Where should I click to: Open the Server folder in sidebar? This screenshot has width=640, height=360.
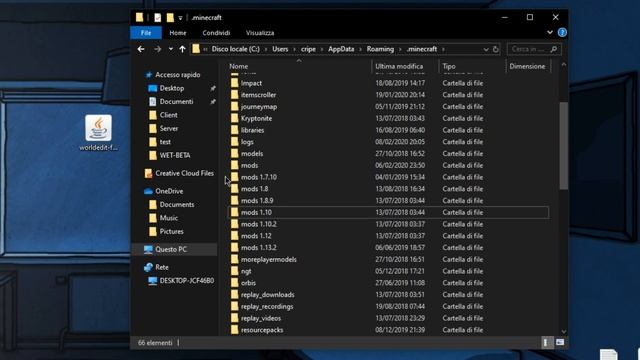tap(169, 129)
